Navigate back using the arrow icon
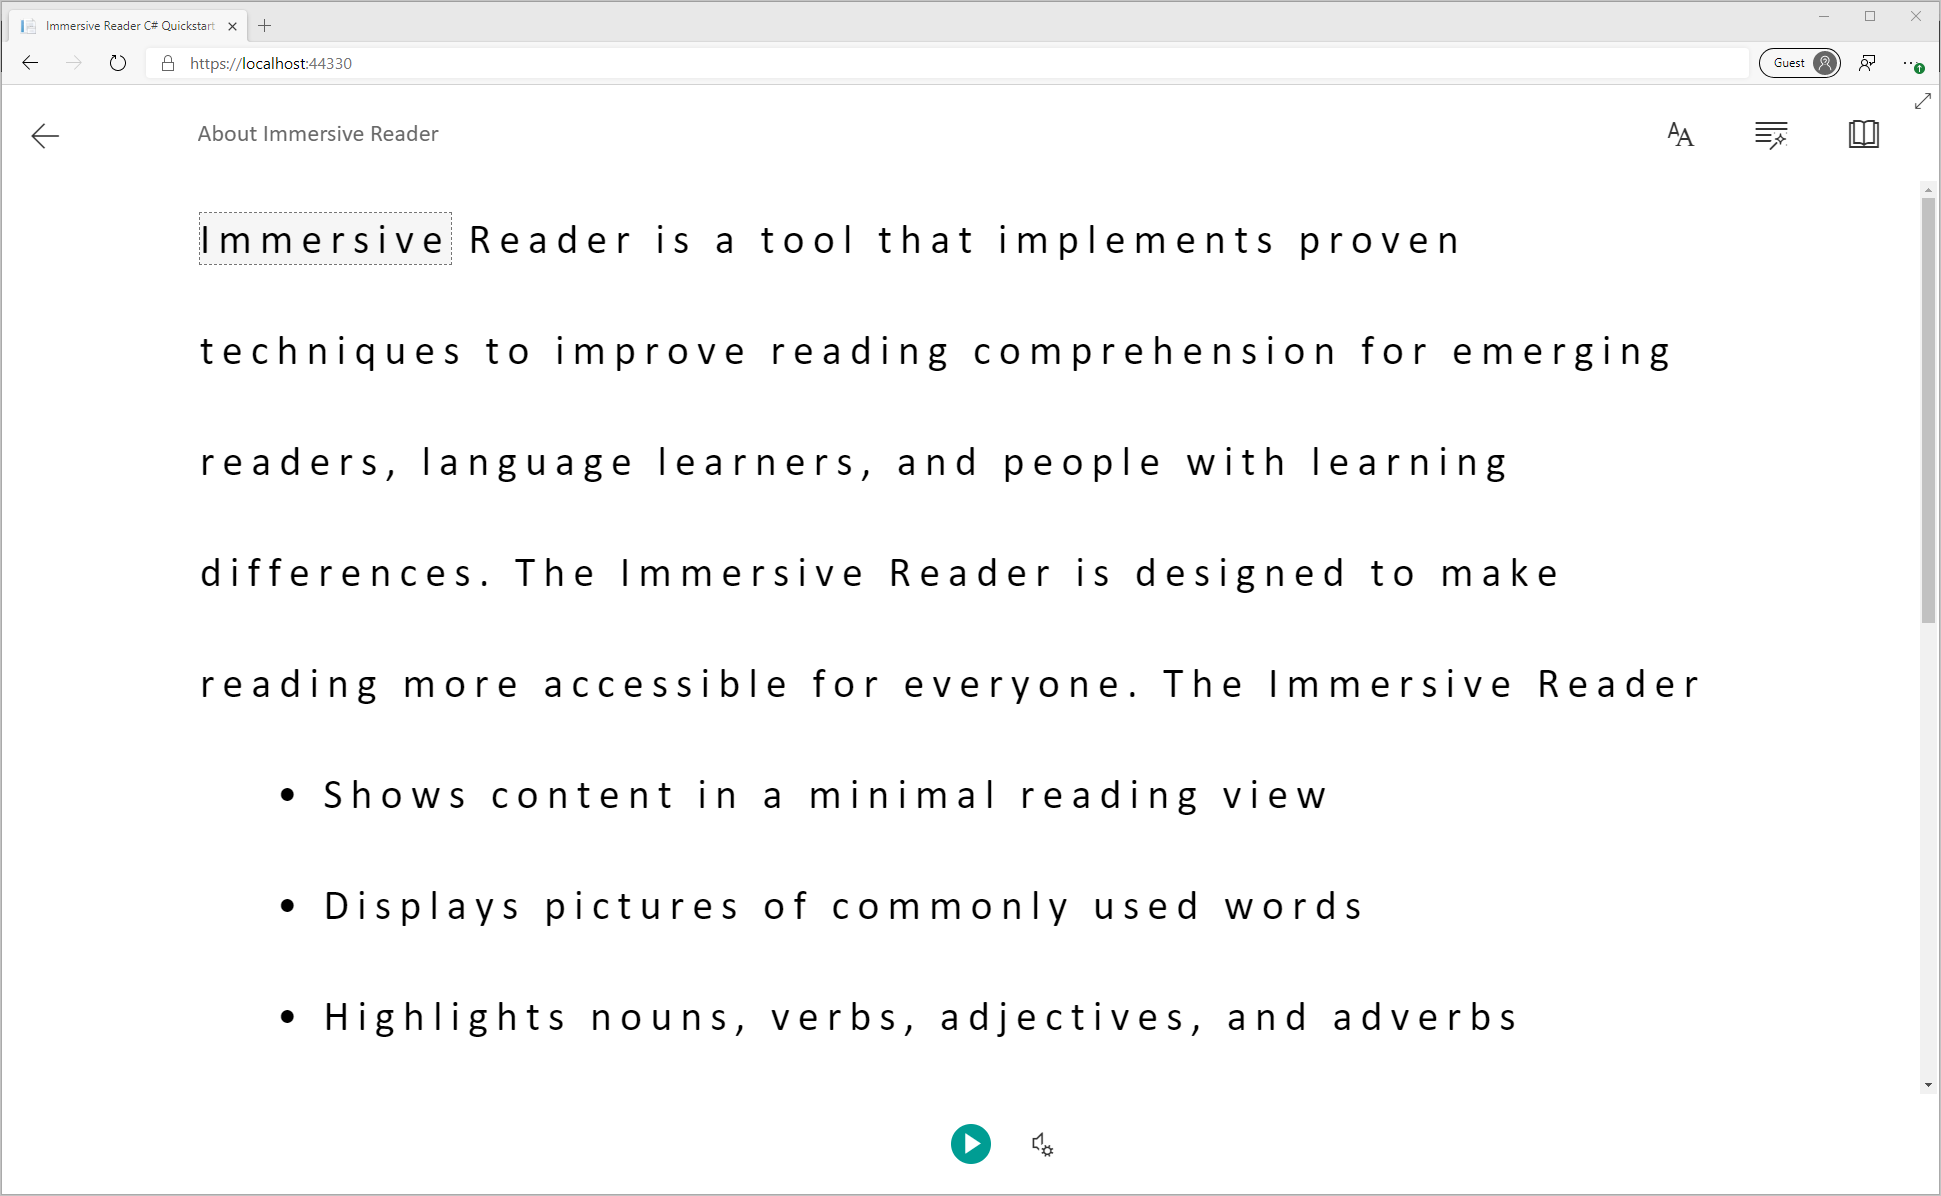 click(x=44, y=134)
